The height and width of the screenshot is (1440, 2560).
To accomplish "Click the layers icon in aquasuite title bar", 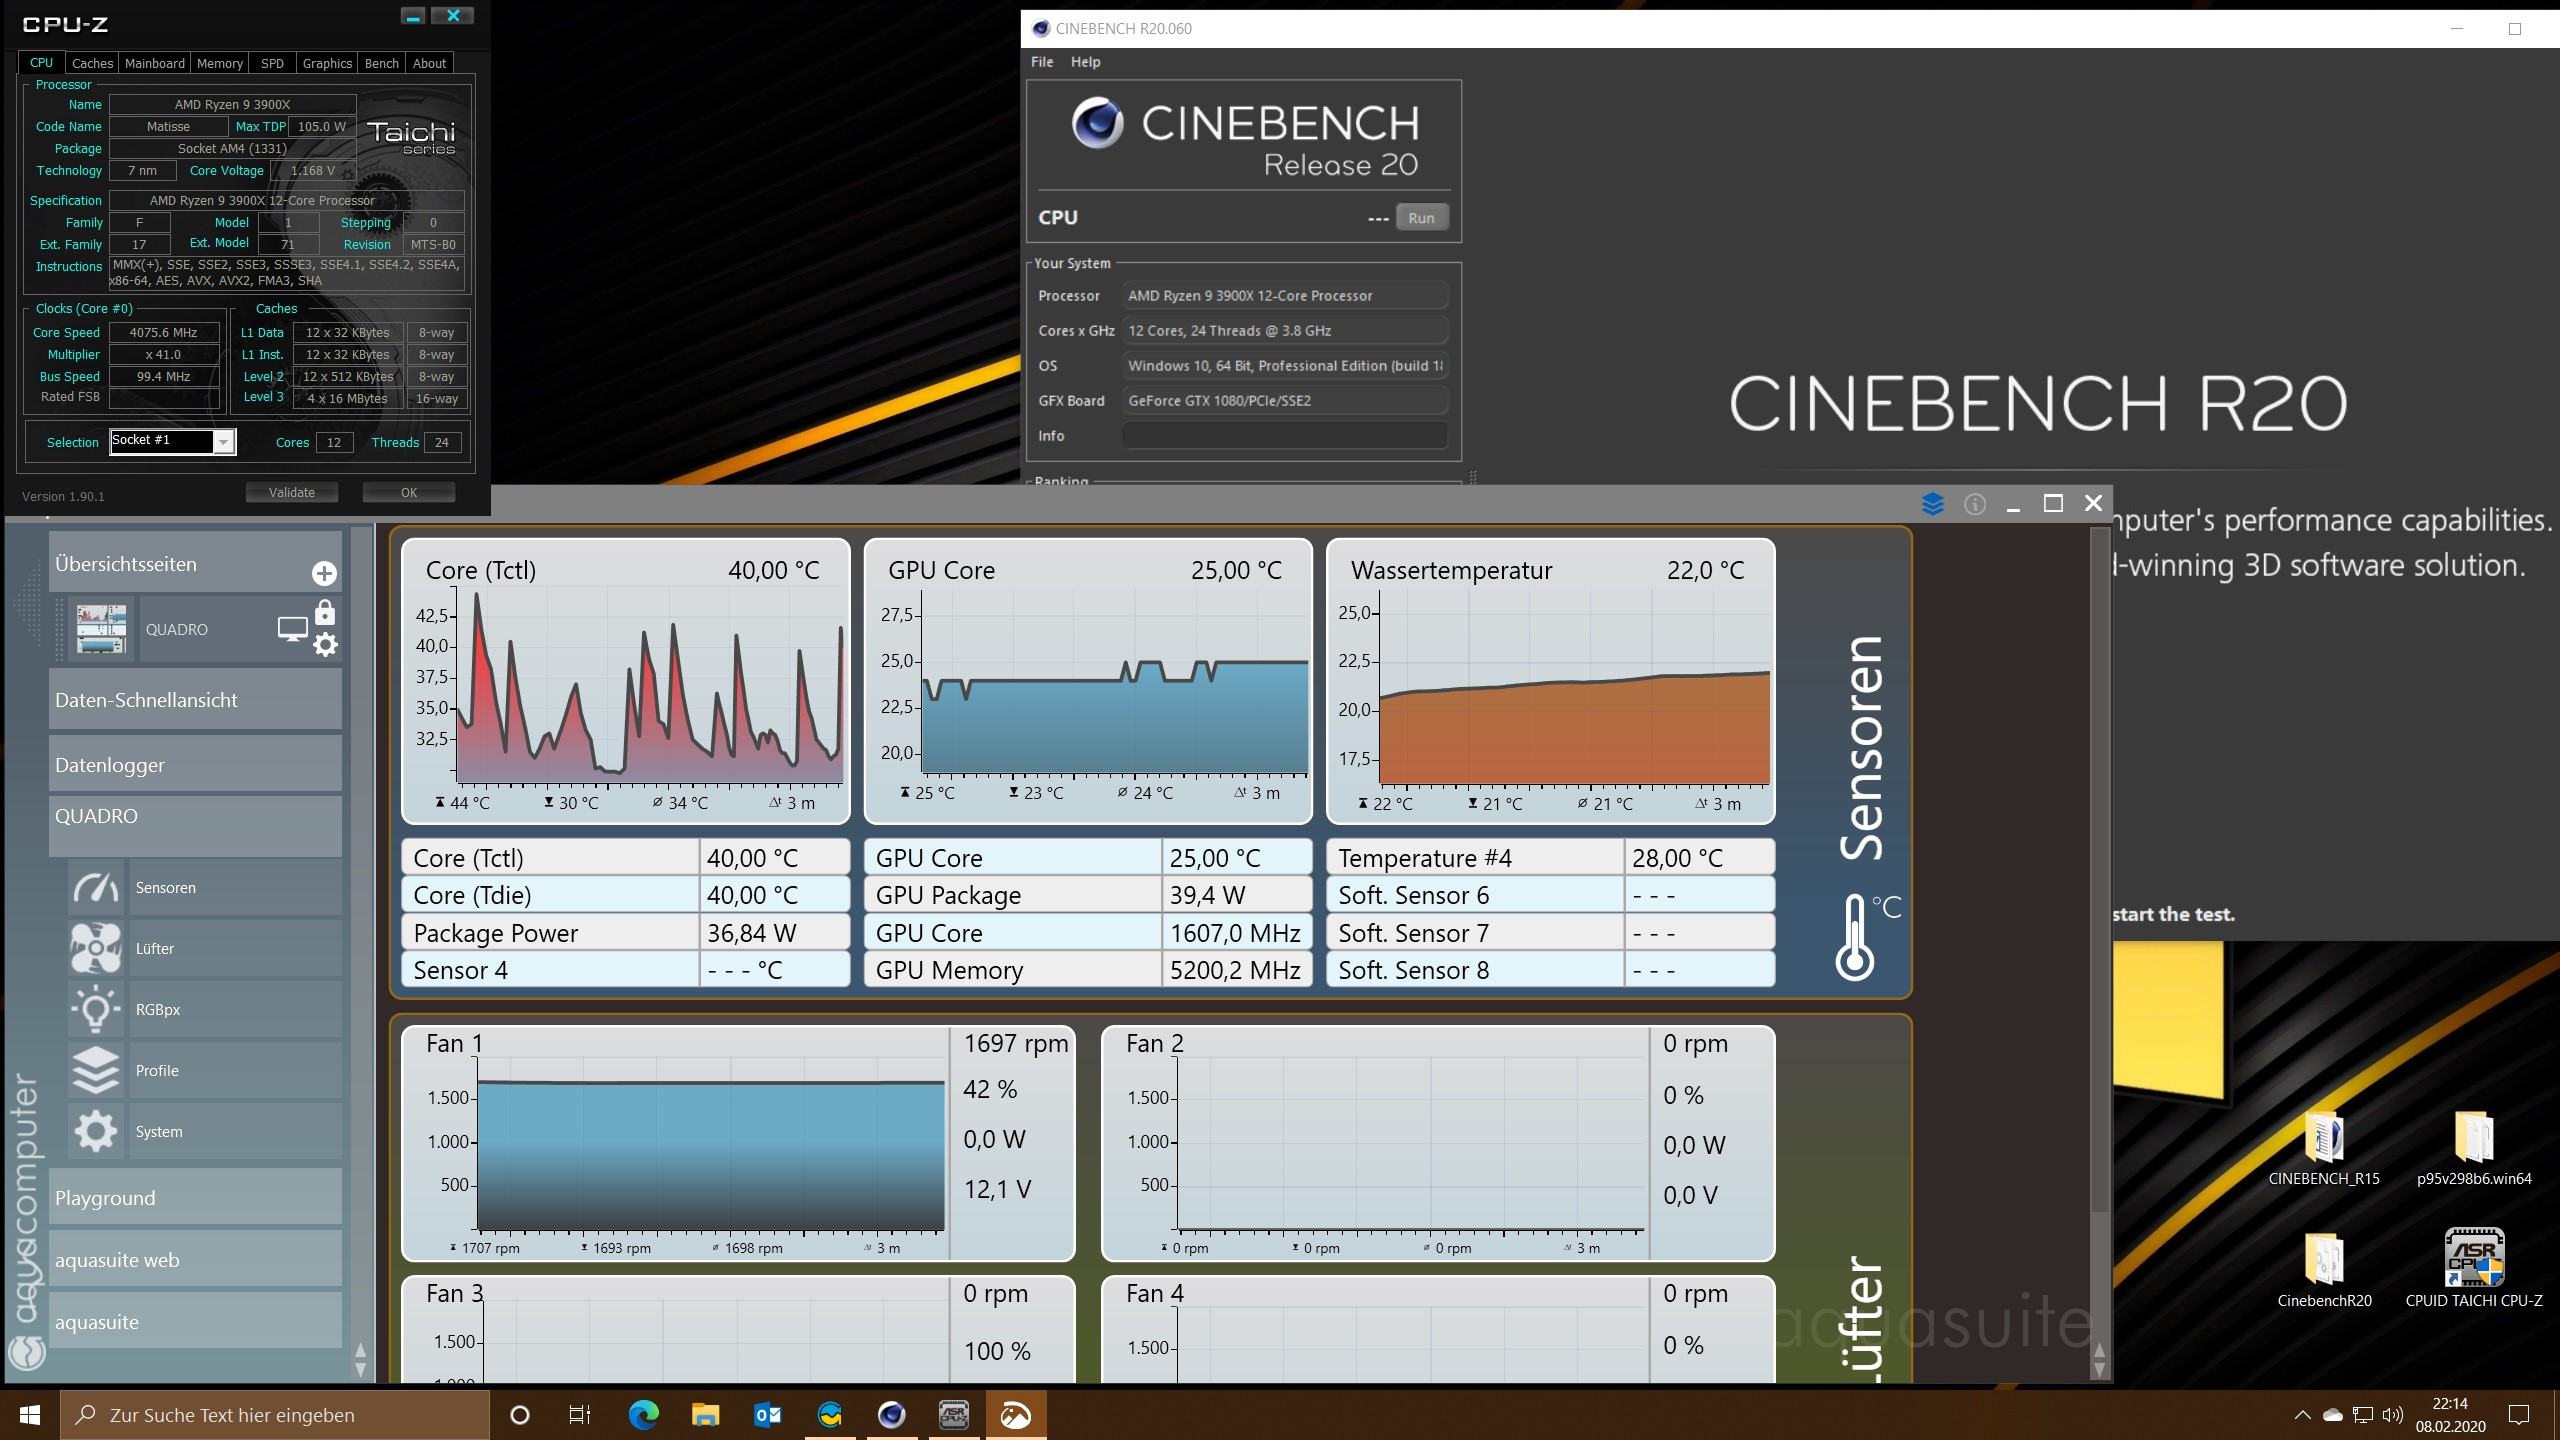I will (1932, 504).
